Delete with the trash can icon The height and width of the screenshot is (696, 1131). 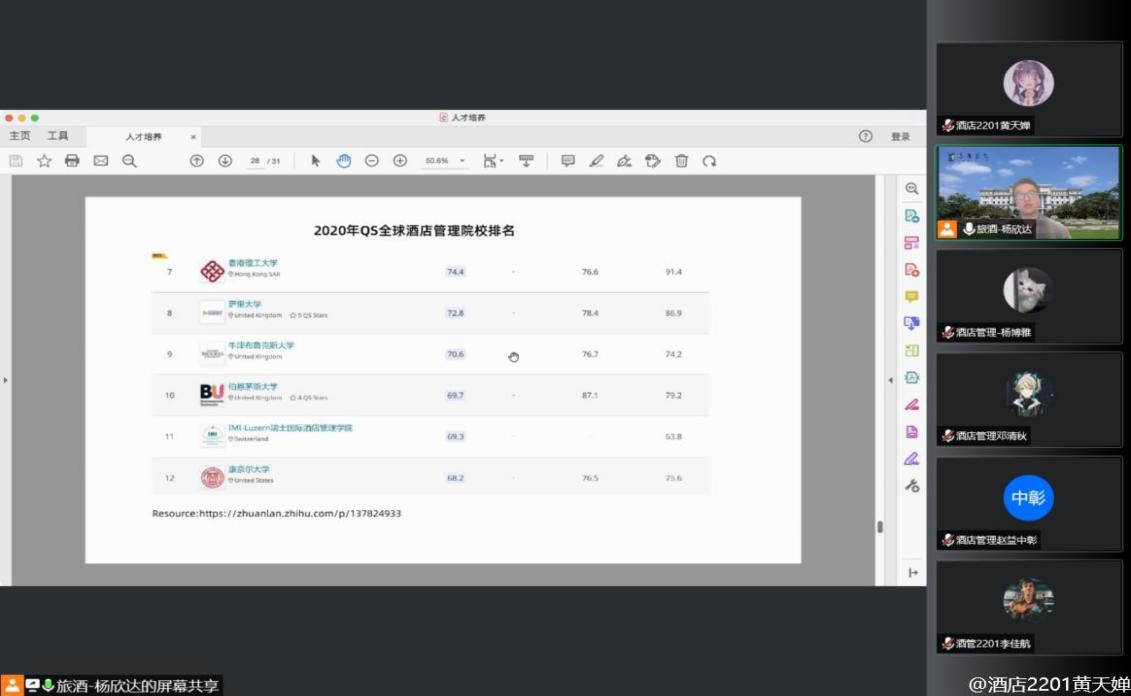681,161
